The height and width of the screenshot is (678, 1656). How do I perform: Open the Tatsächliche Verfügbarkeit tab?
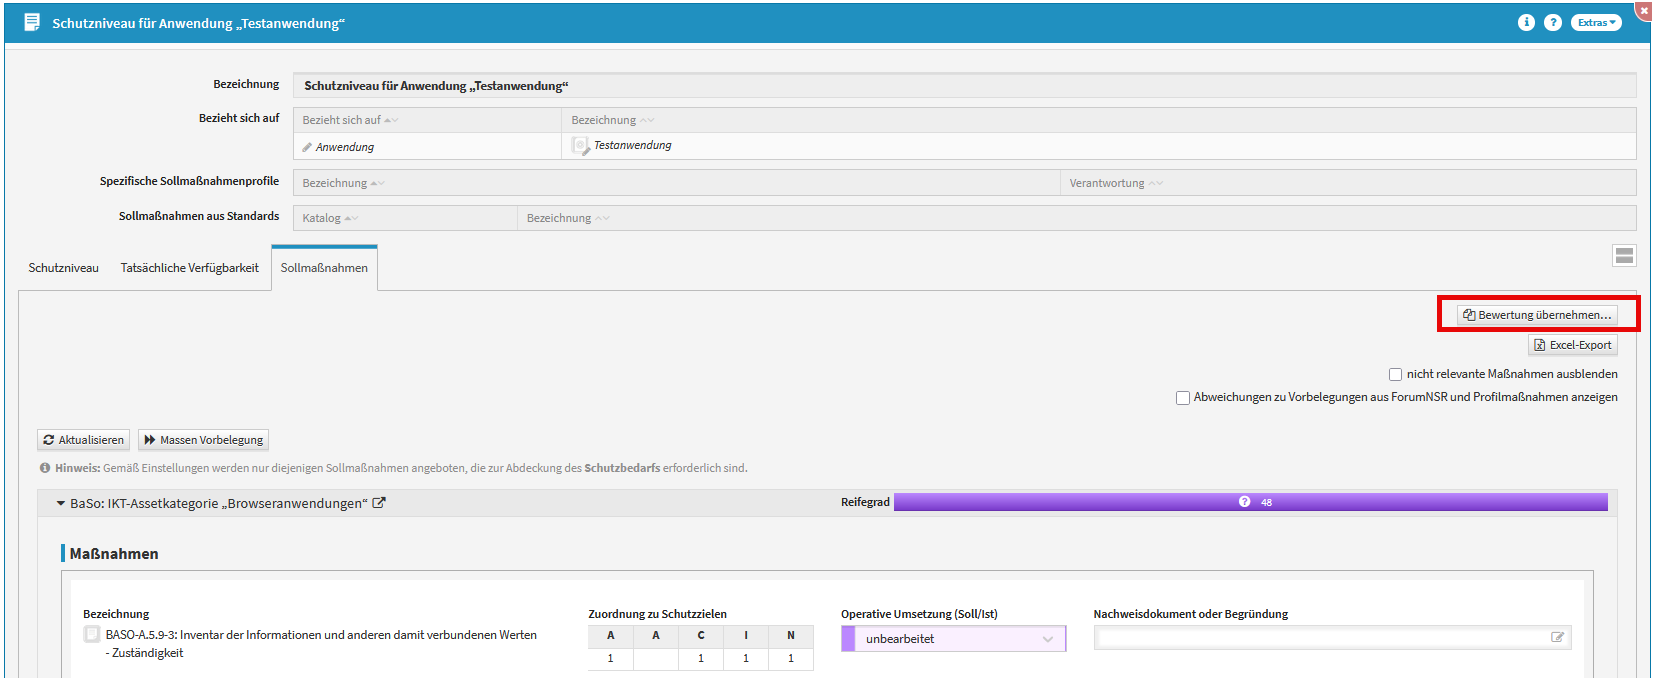point(190,268)
